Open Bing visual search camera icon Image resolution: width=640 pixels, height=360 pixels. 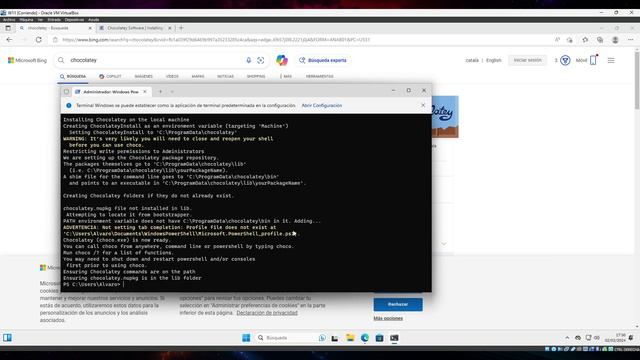(260, 60)
